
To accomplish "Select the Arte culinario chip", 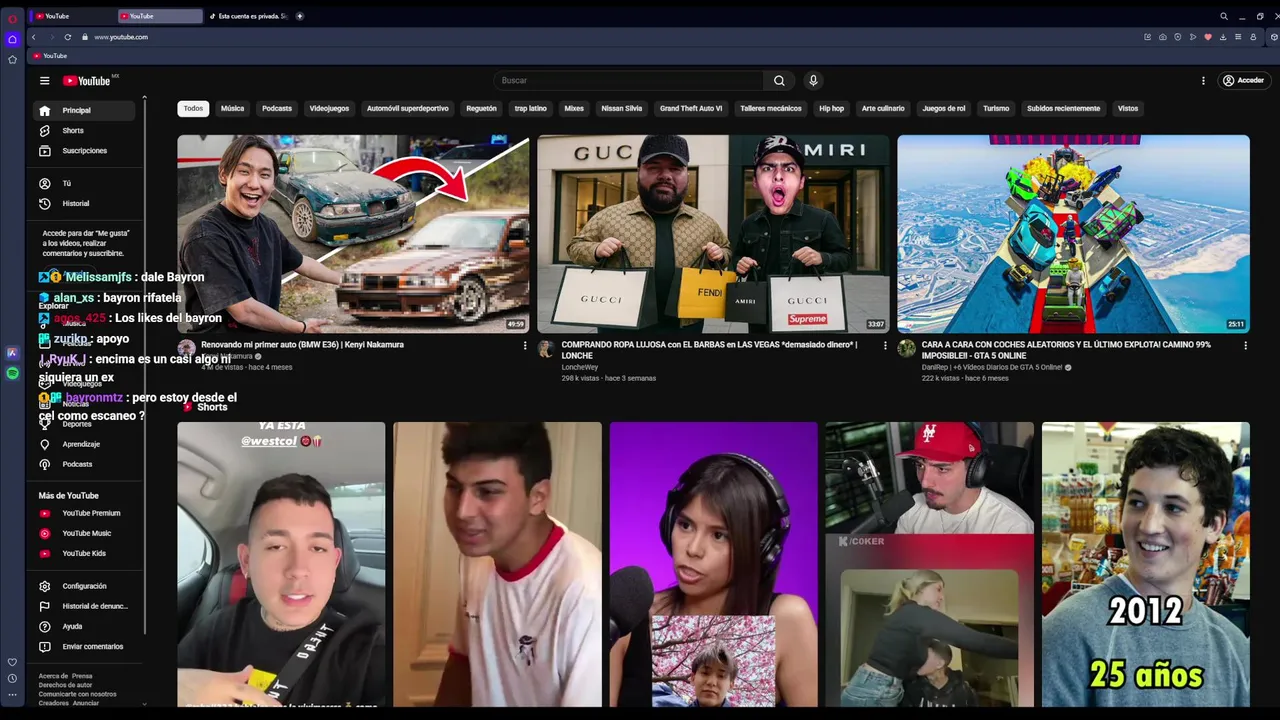I will pyautogui.click(x=883, y=109).
